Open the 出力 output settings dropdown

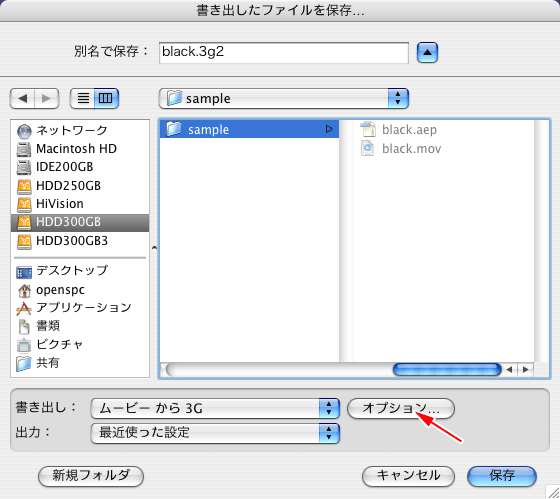(215, 433)
